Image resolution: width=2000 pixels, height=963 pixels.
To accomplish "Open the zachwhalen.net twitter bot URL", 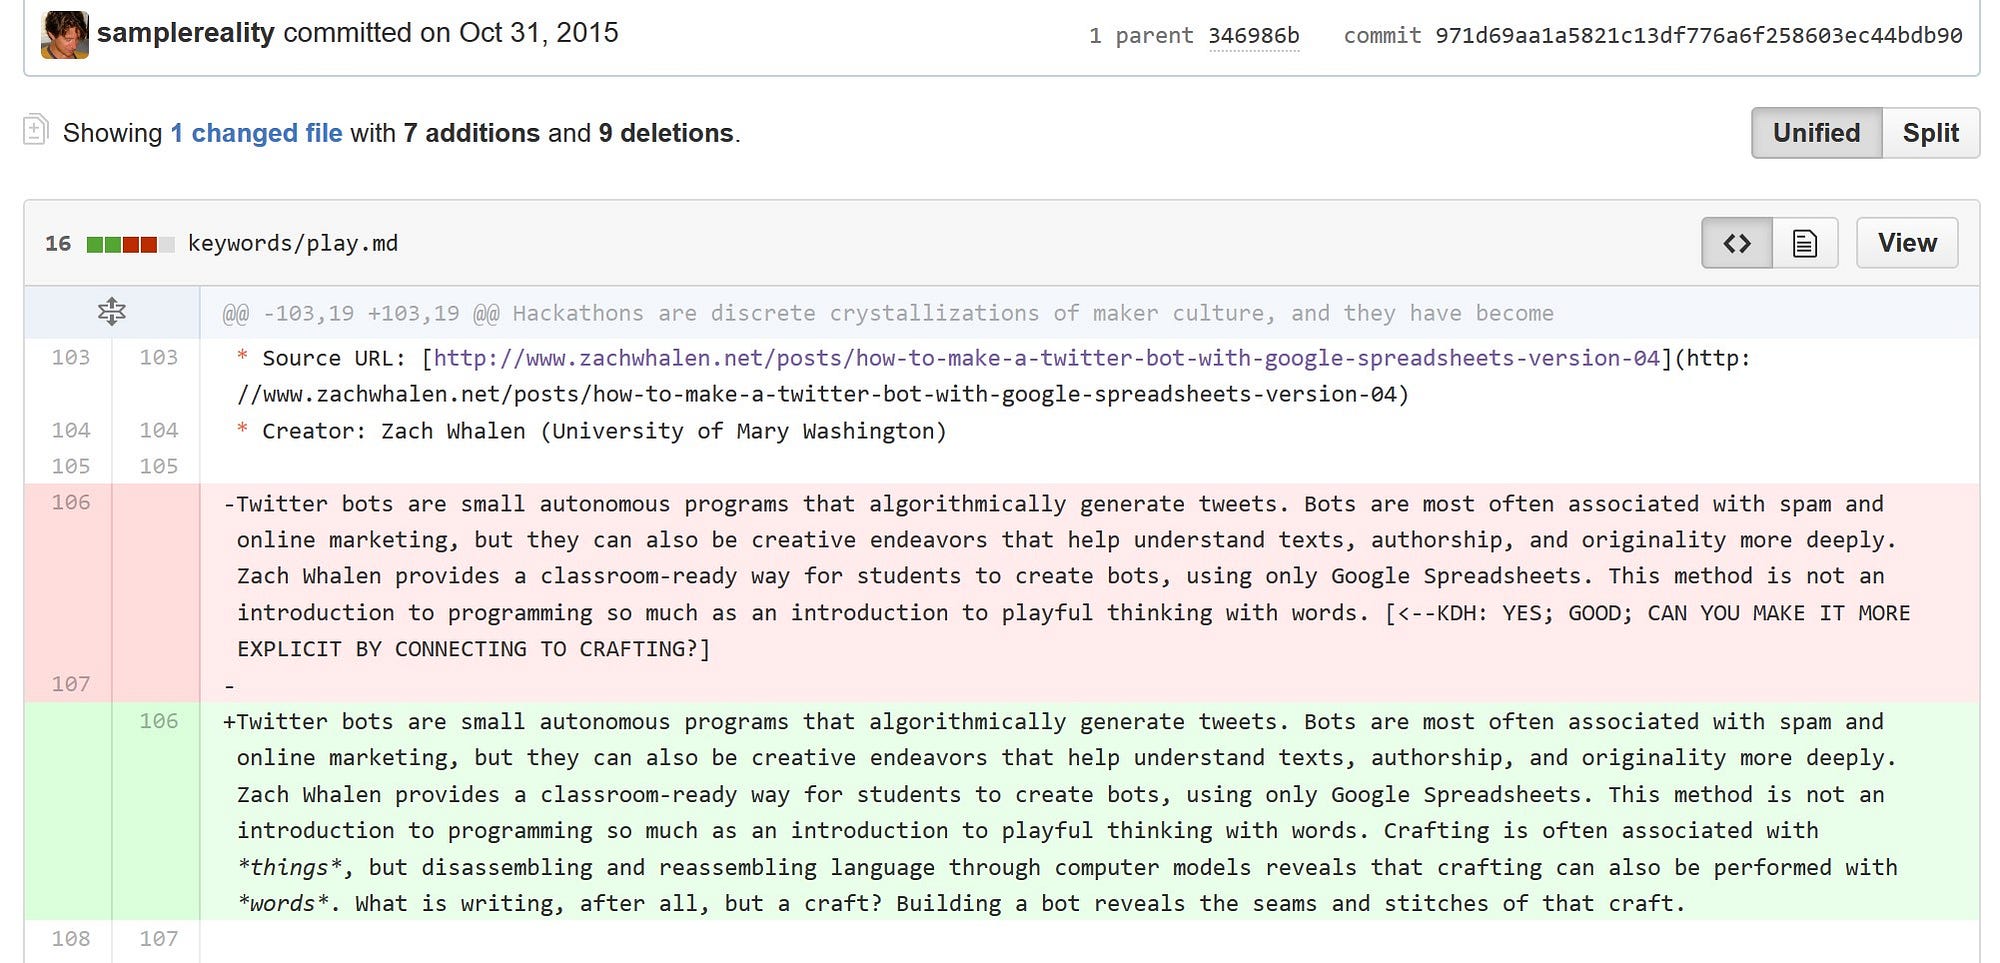I will [1047, 358].
